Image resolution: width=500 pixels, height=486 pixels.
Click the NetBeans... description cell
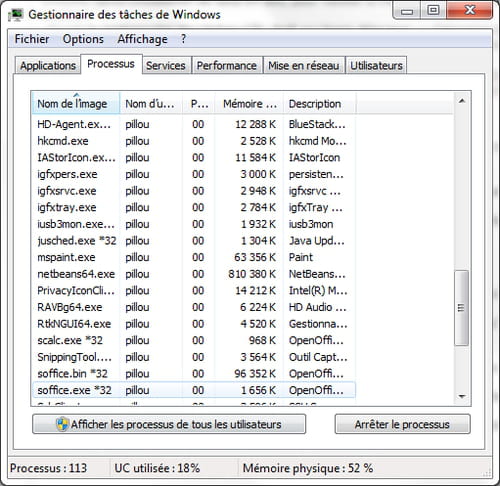[x=317, y=274]
